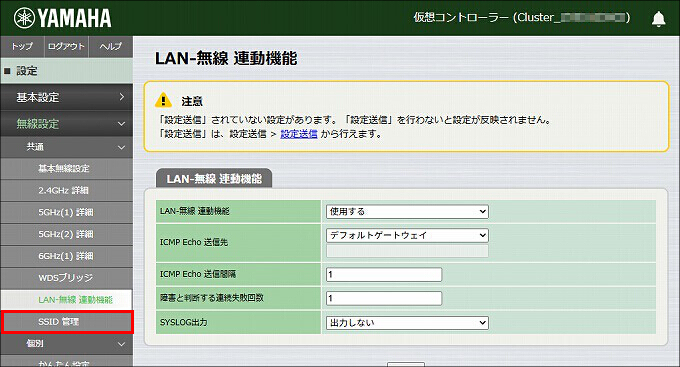Collapse the 無線設定 menu
Viewport: 680px width, 367px height.
66,124
